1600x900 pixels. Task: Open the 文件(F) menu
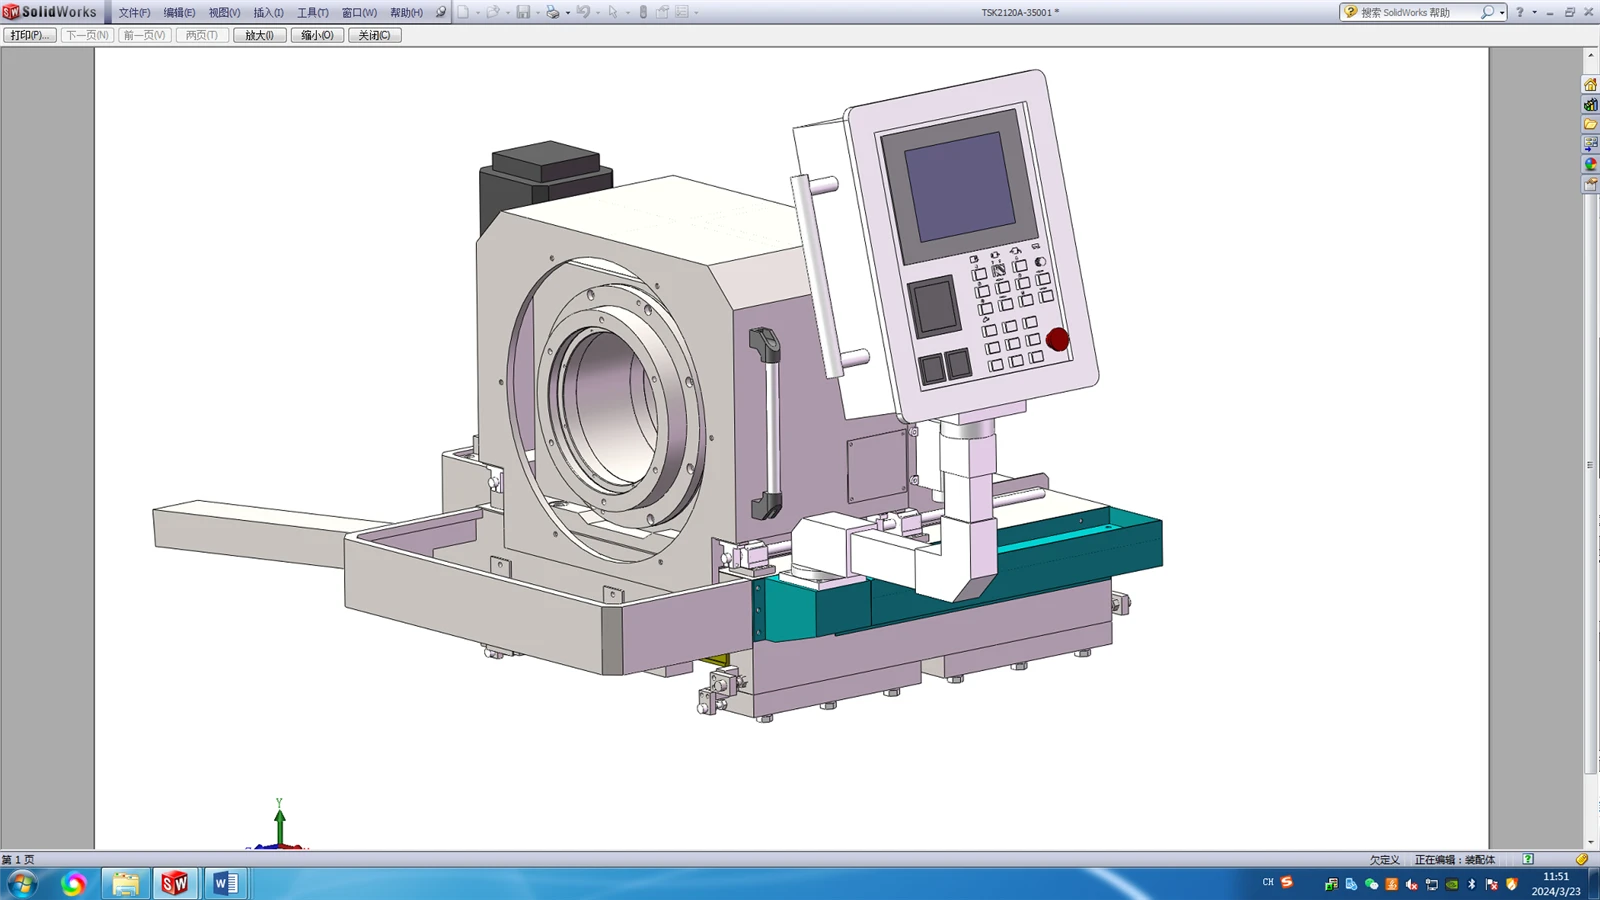(x=134, y=13)
